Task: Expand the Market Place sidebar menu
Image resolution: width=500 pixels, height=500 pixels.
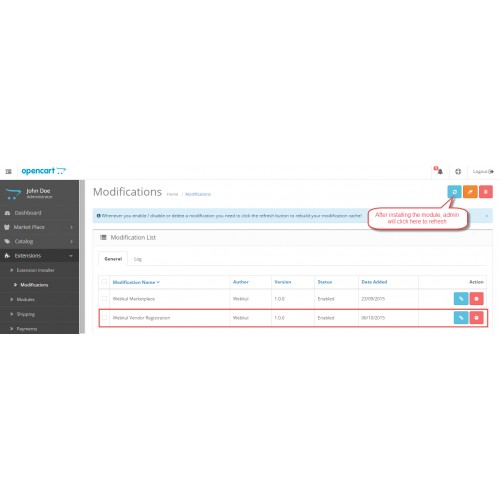Action: pos(39,227)
